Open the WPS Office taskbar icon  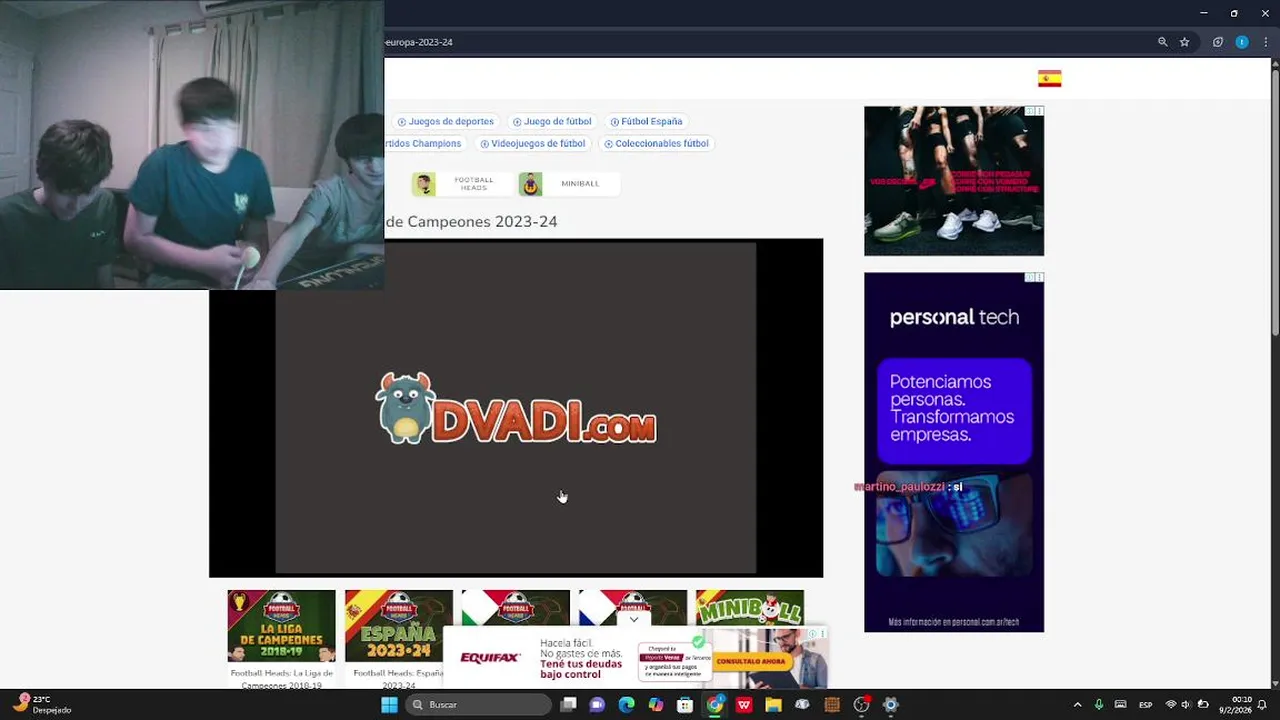coord(744,705)
